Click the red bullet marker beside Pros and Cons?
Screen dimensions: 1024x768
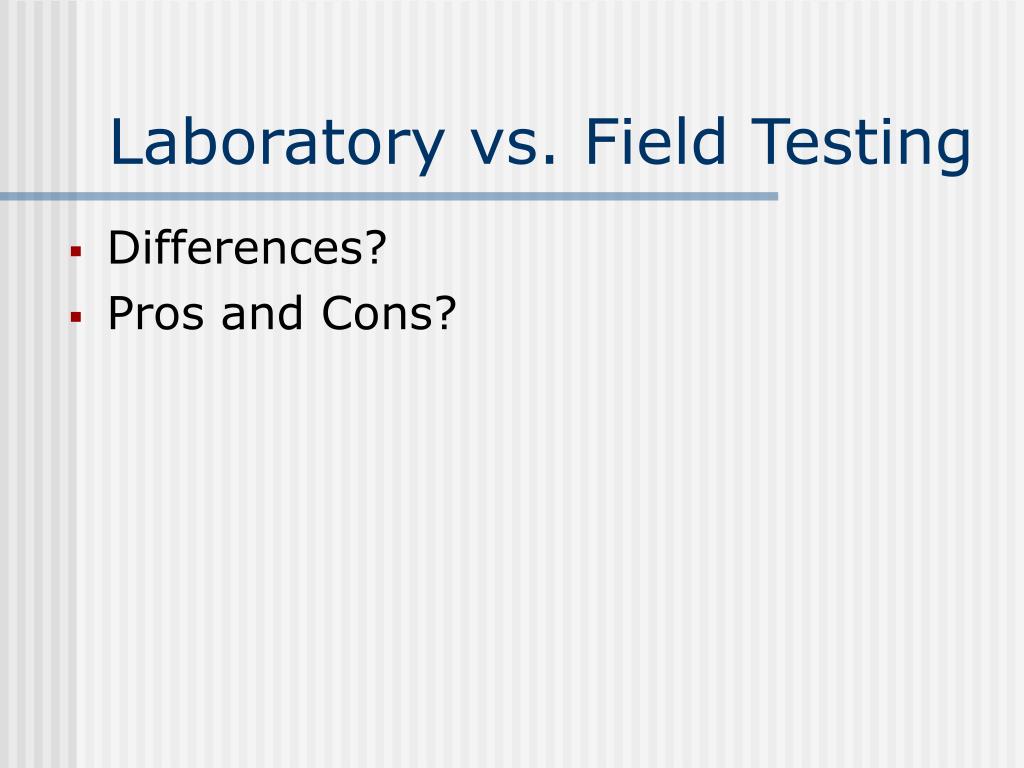pyautogui.click(x=76, y=317)
